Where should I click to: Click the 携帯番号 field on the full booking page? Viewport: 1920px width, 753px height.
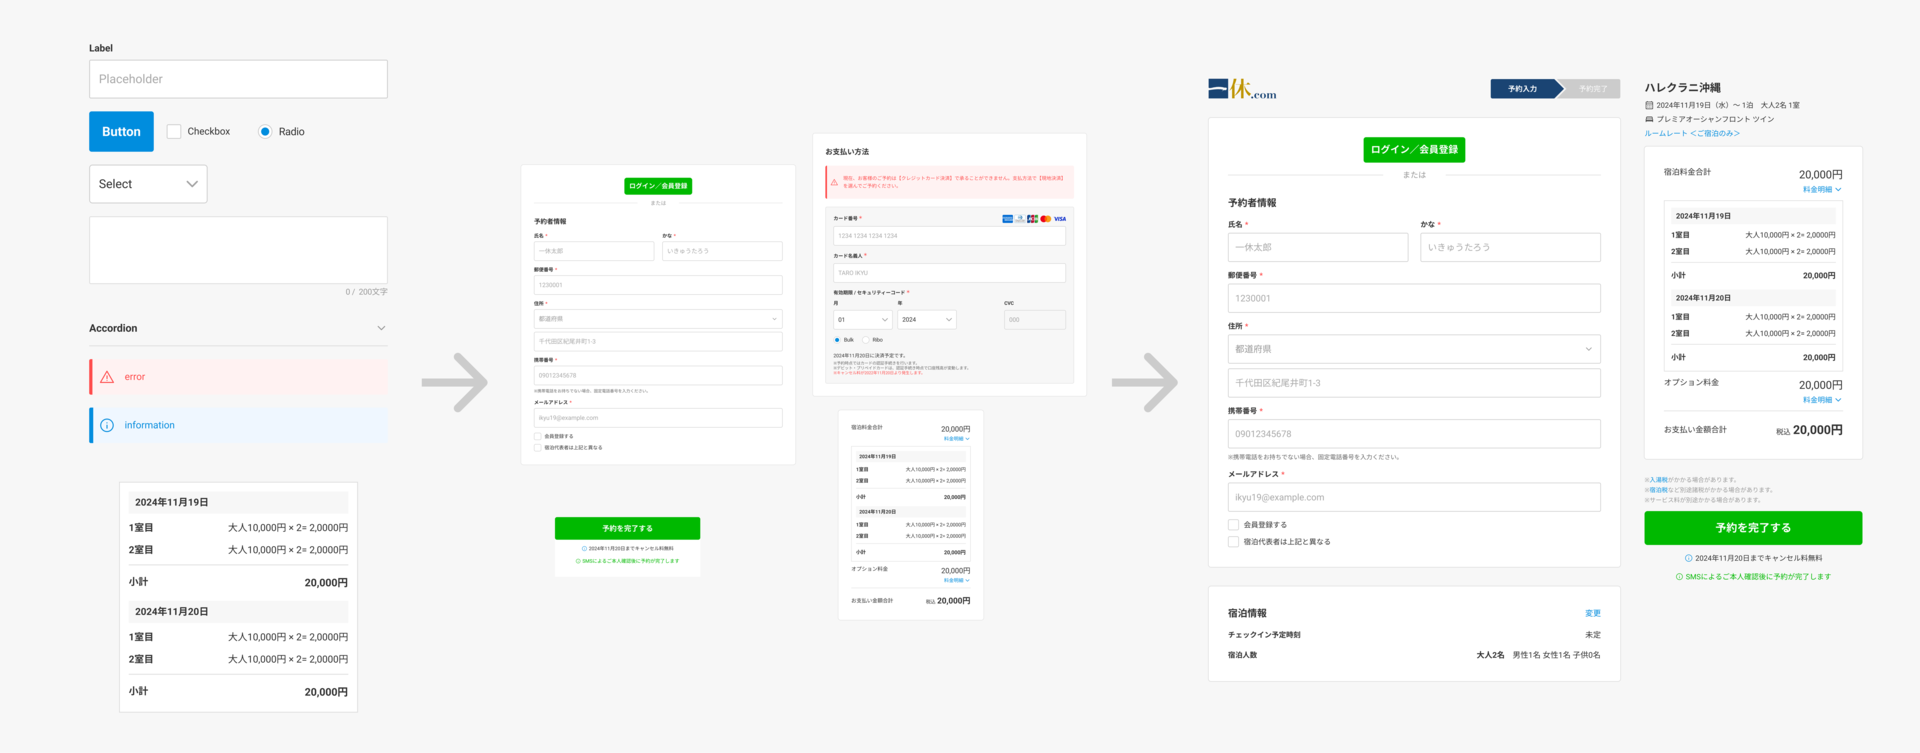pos(1414,434)
